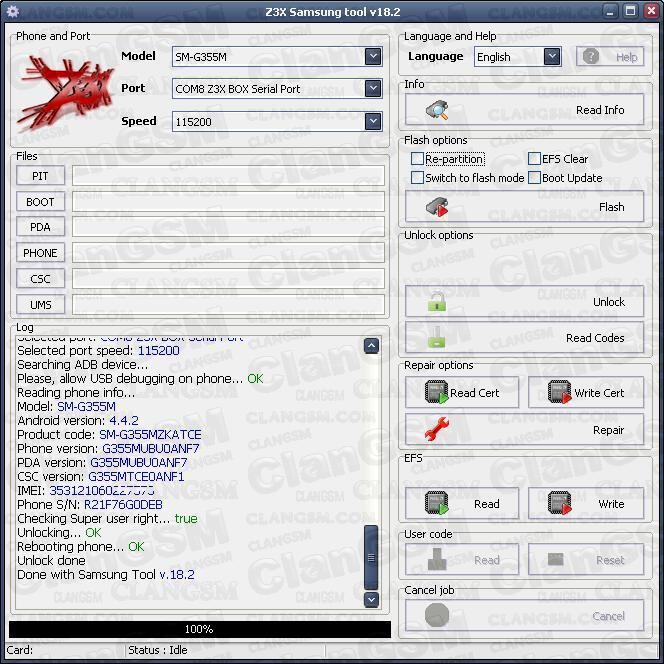The height and width of the screenshot is (664, 664).
Task: Click the 'Checking Super user right... true' line
Action: (x=107, y=518)
